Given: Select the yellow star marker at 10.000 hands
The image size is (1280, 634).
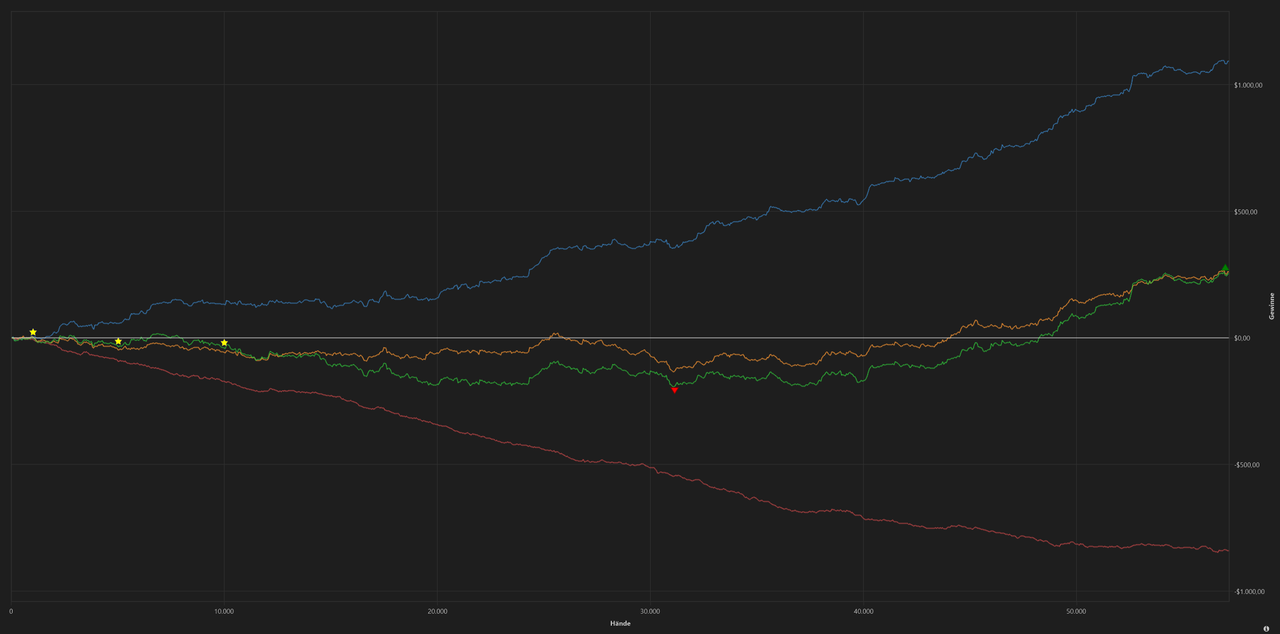Looking at the screenshot, I should [224, 343].
